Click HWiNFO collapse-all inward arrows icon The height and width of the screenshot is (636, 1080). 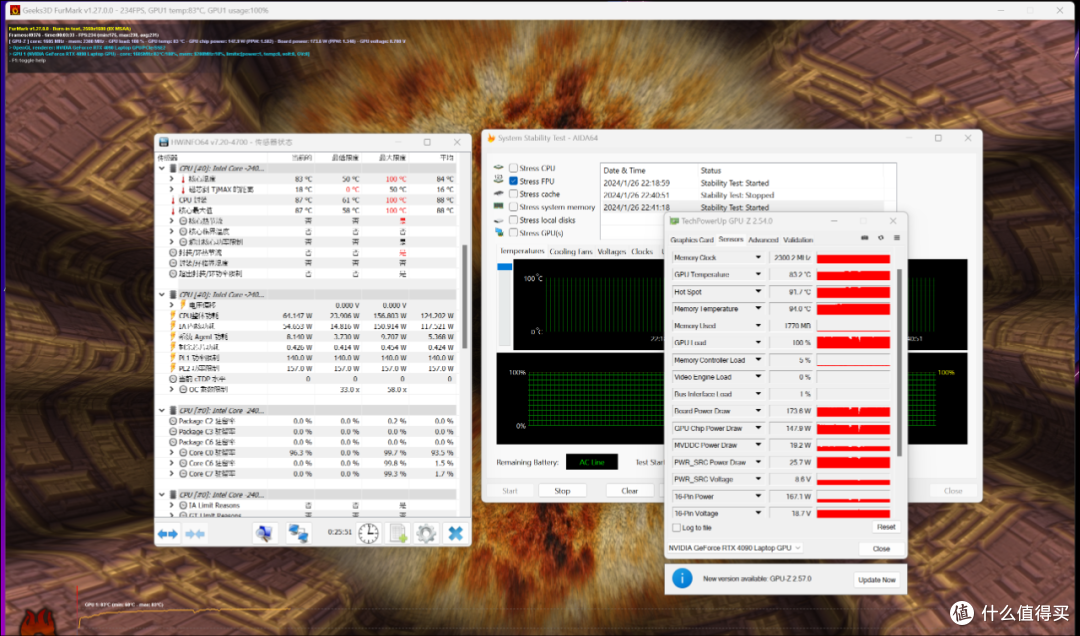(x=195, y=533)
